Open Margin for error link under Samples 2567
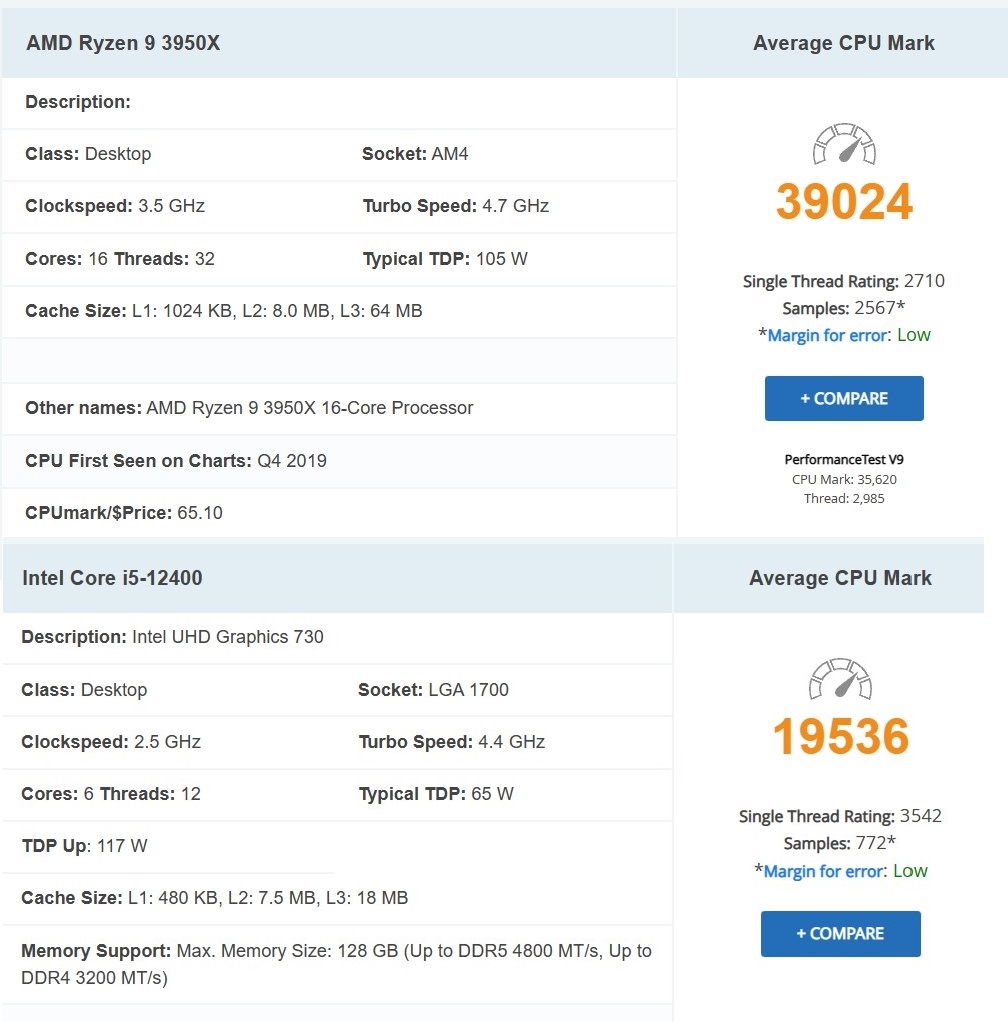The height and width of the screenshot is (1022, 1008). [x=827, y=336]
